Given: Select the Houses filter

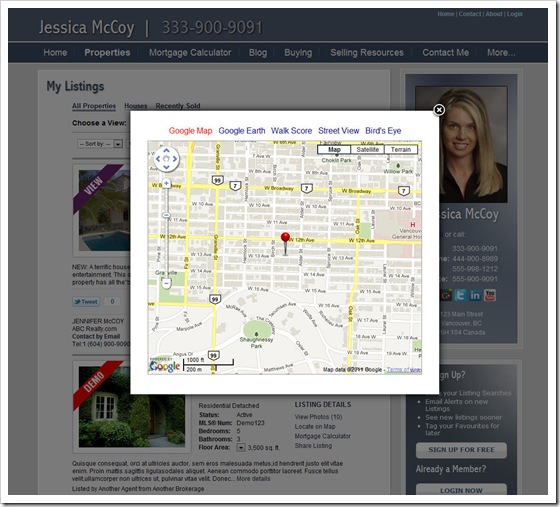Looking at the screenshot, I should point(136,106).
